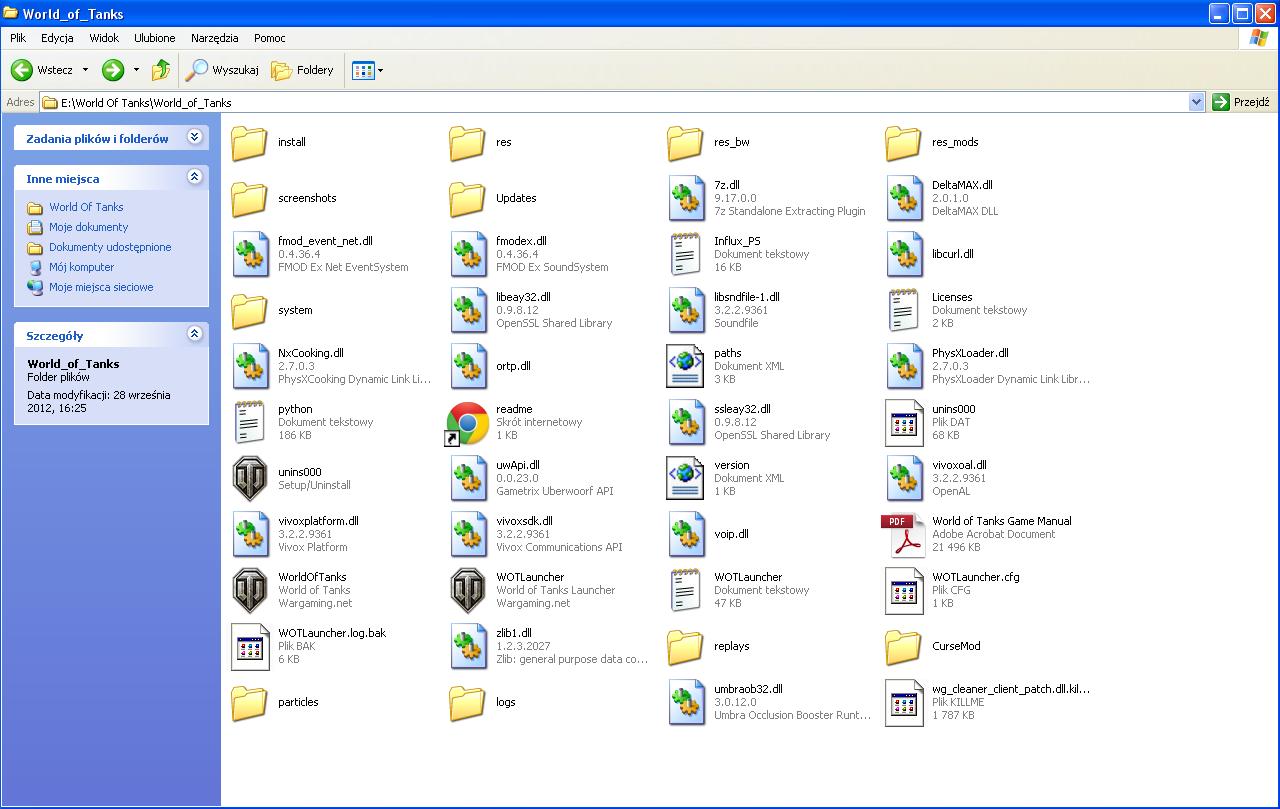
Task: Select the PhysXLoader.dll icon
Action: [x=903, y=367]
